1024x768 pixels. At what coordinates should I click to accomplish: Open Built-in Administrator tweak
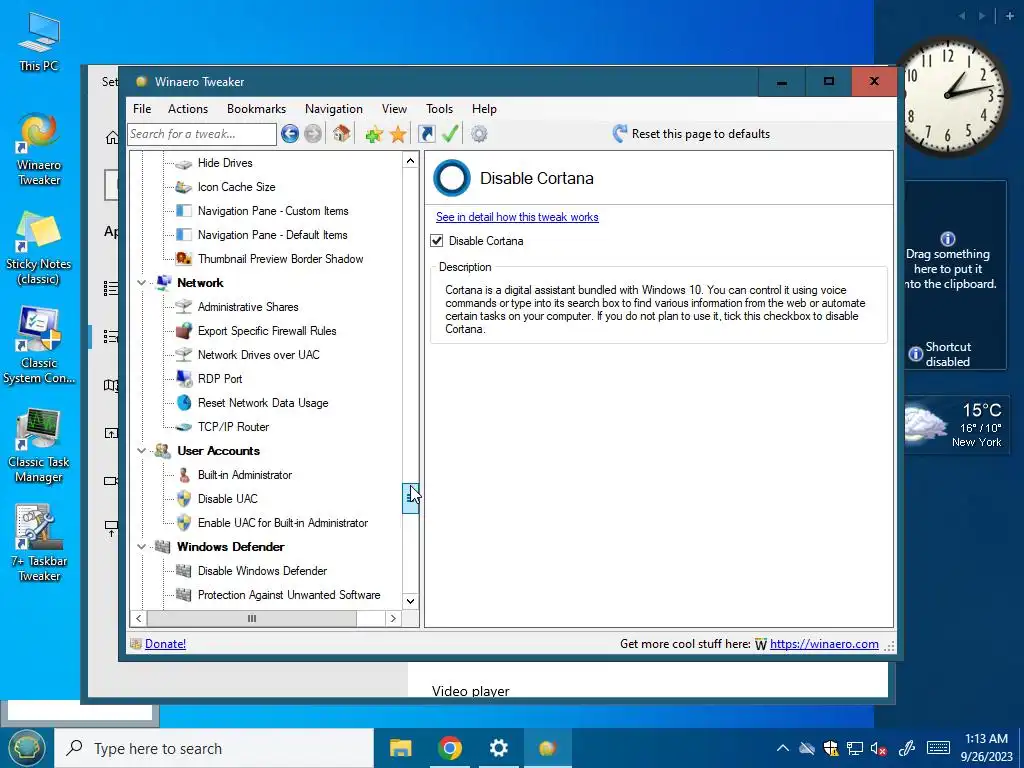pos(244,475)
